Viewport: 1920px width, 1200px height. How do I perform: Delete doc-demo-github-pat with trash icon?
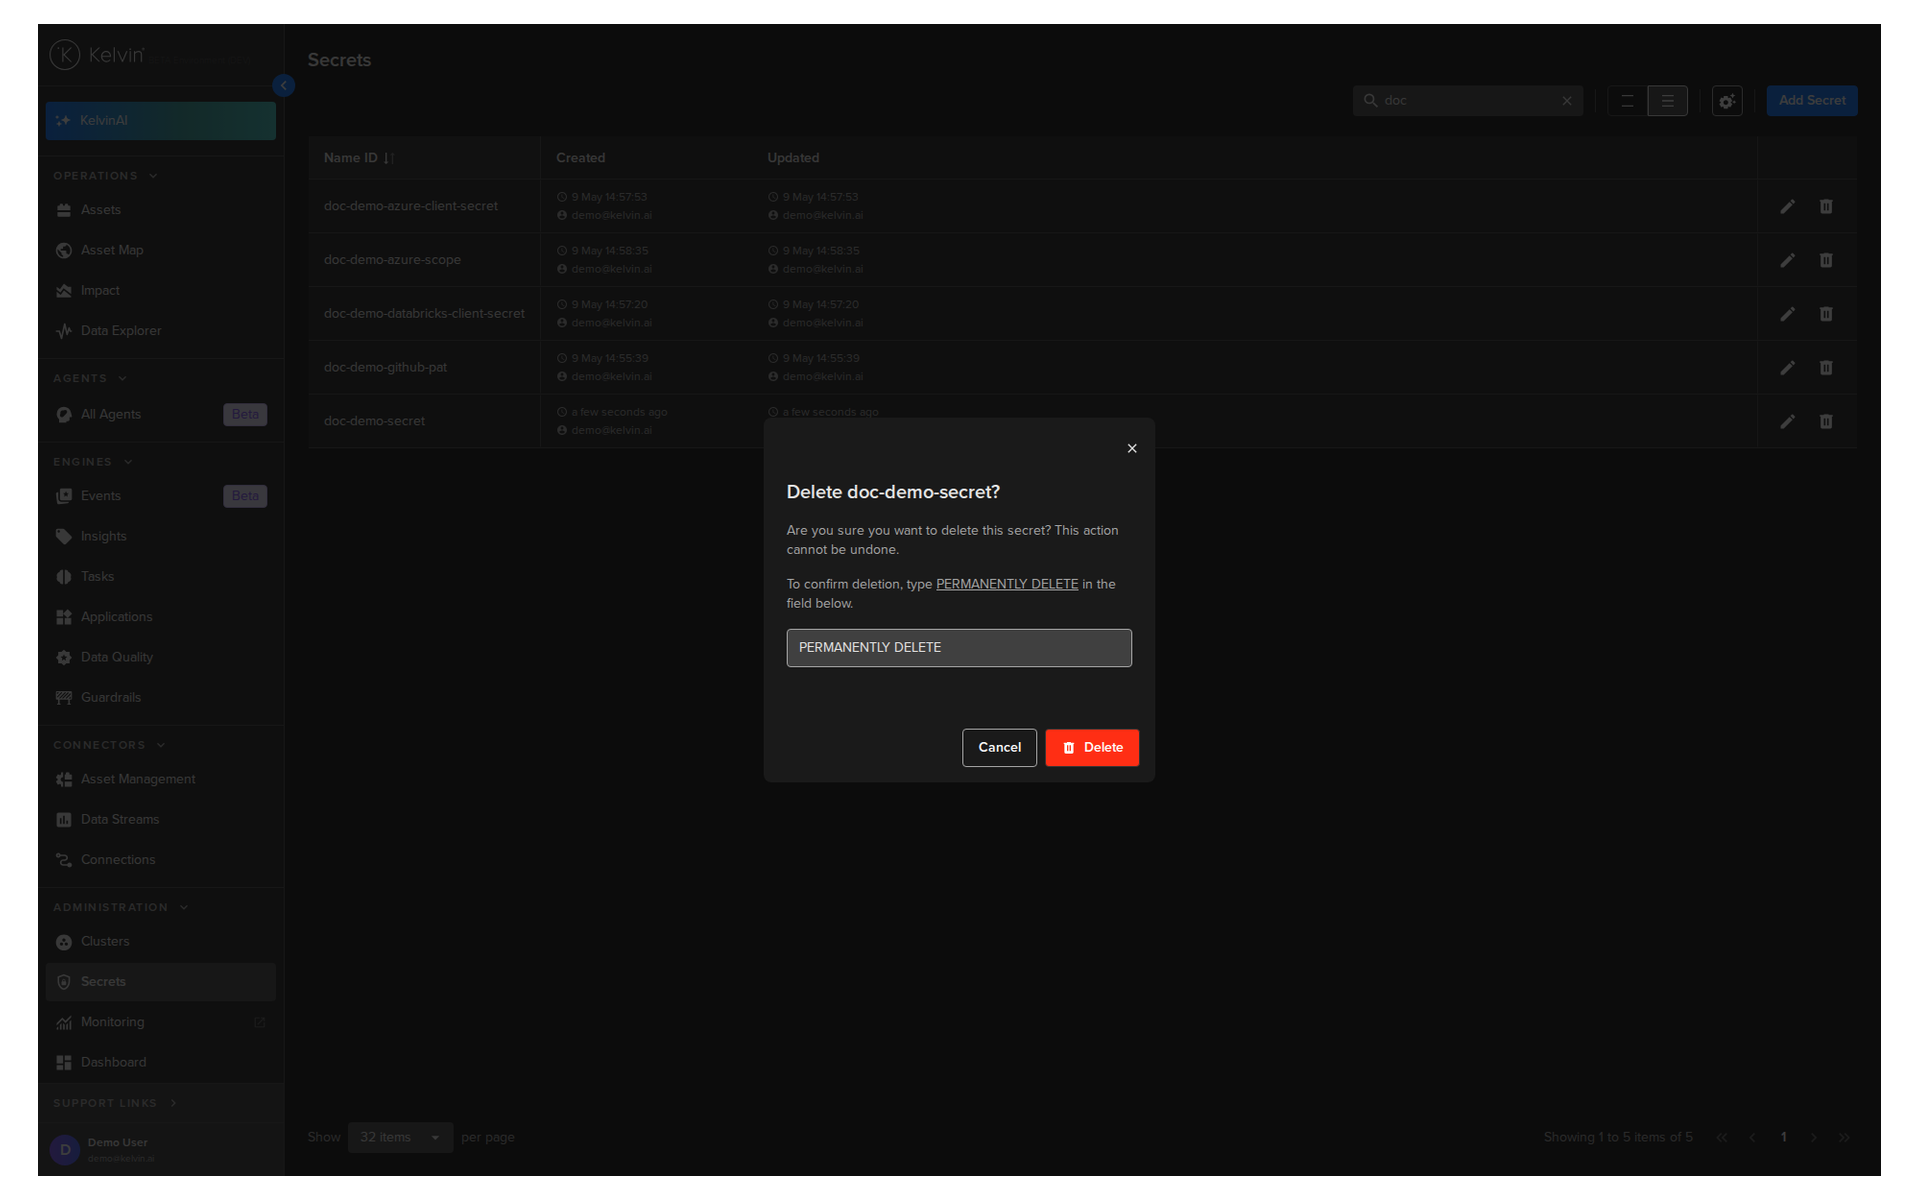(x=1826, y=368)
